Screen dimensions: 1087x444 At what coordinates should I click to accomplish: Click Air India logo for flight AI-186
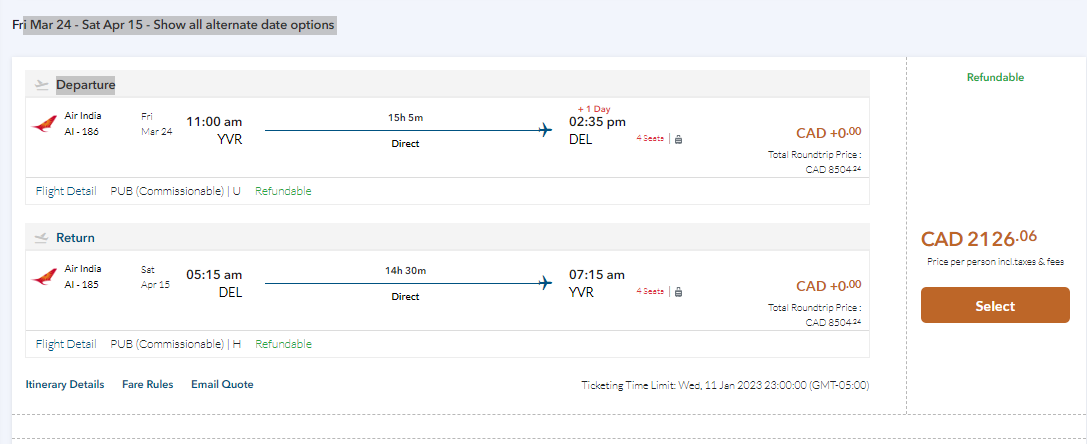click(45, 124)
